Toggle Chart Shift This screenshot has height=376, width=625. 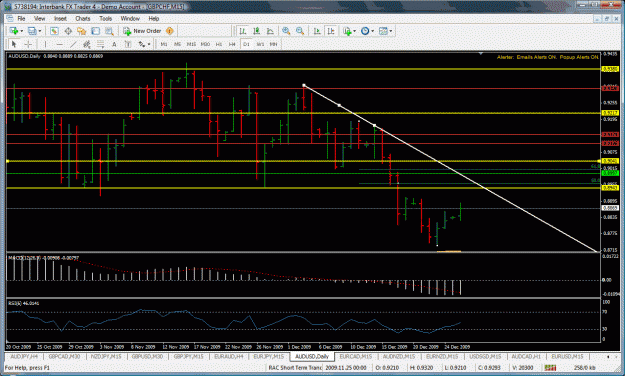(331, 31)
